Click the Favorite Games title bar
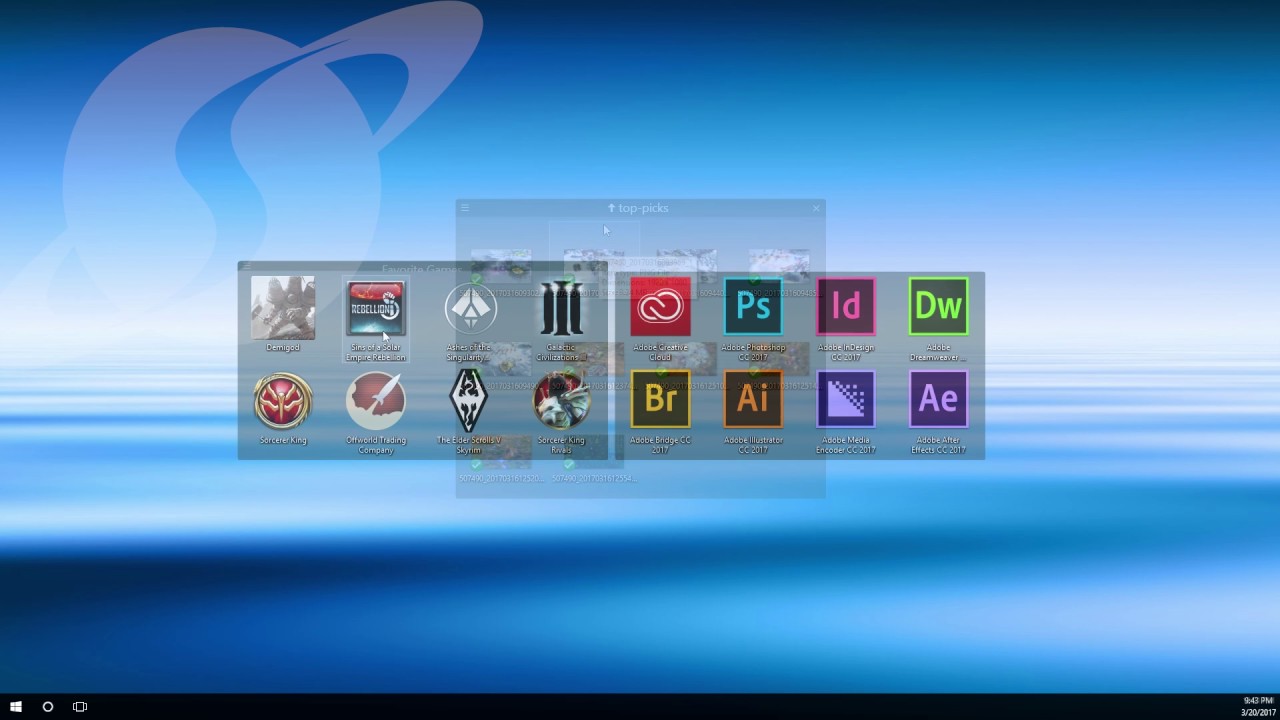1280x720 pixels. tap(420, 268)
